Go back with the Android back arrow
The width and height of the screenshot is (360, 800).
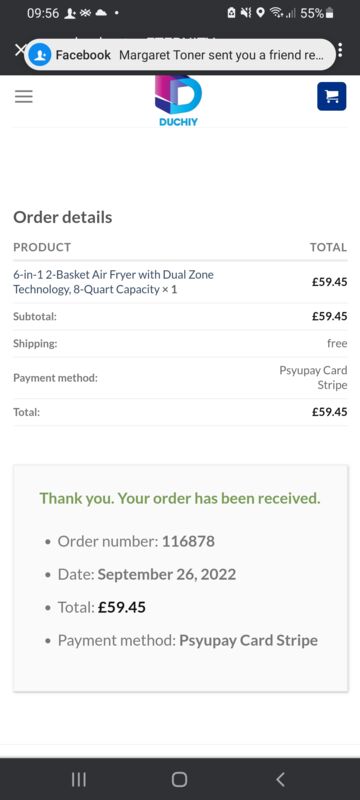click(x=280, y=779)
